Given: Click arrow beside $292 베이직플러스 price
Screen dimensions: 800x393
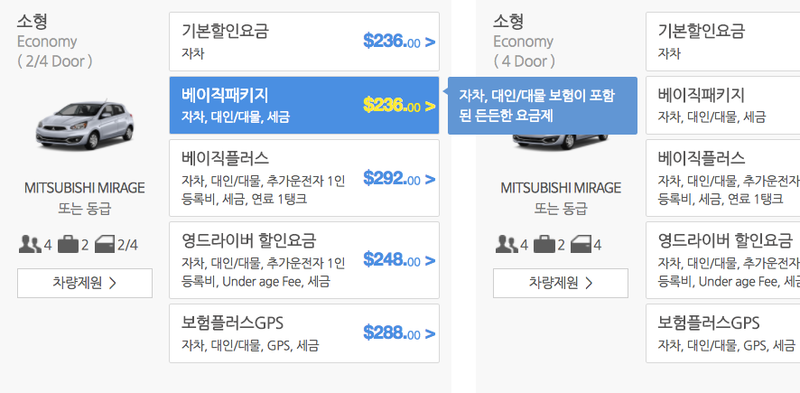Looking at the screenshot, I should click(430, 179).
